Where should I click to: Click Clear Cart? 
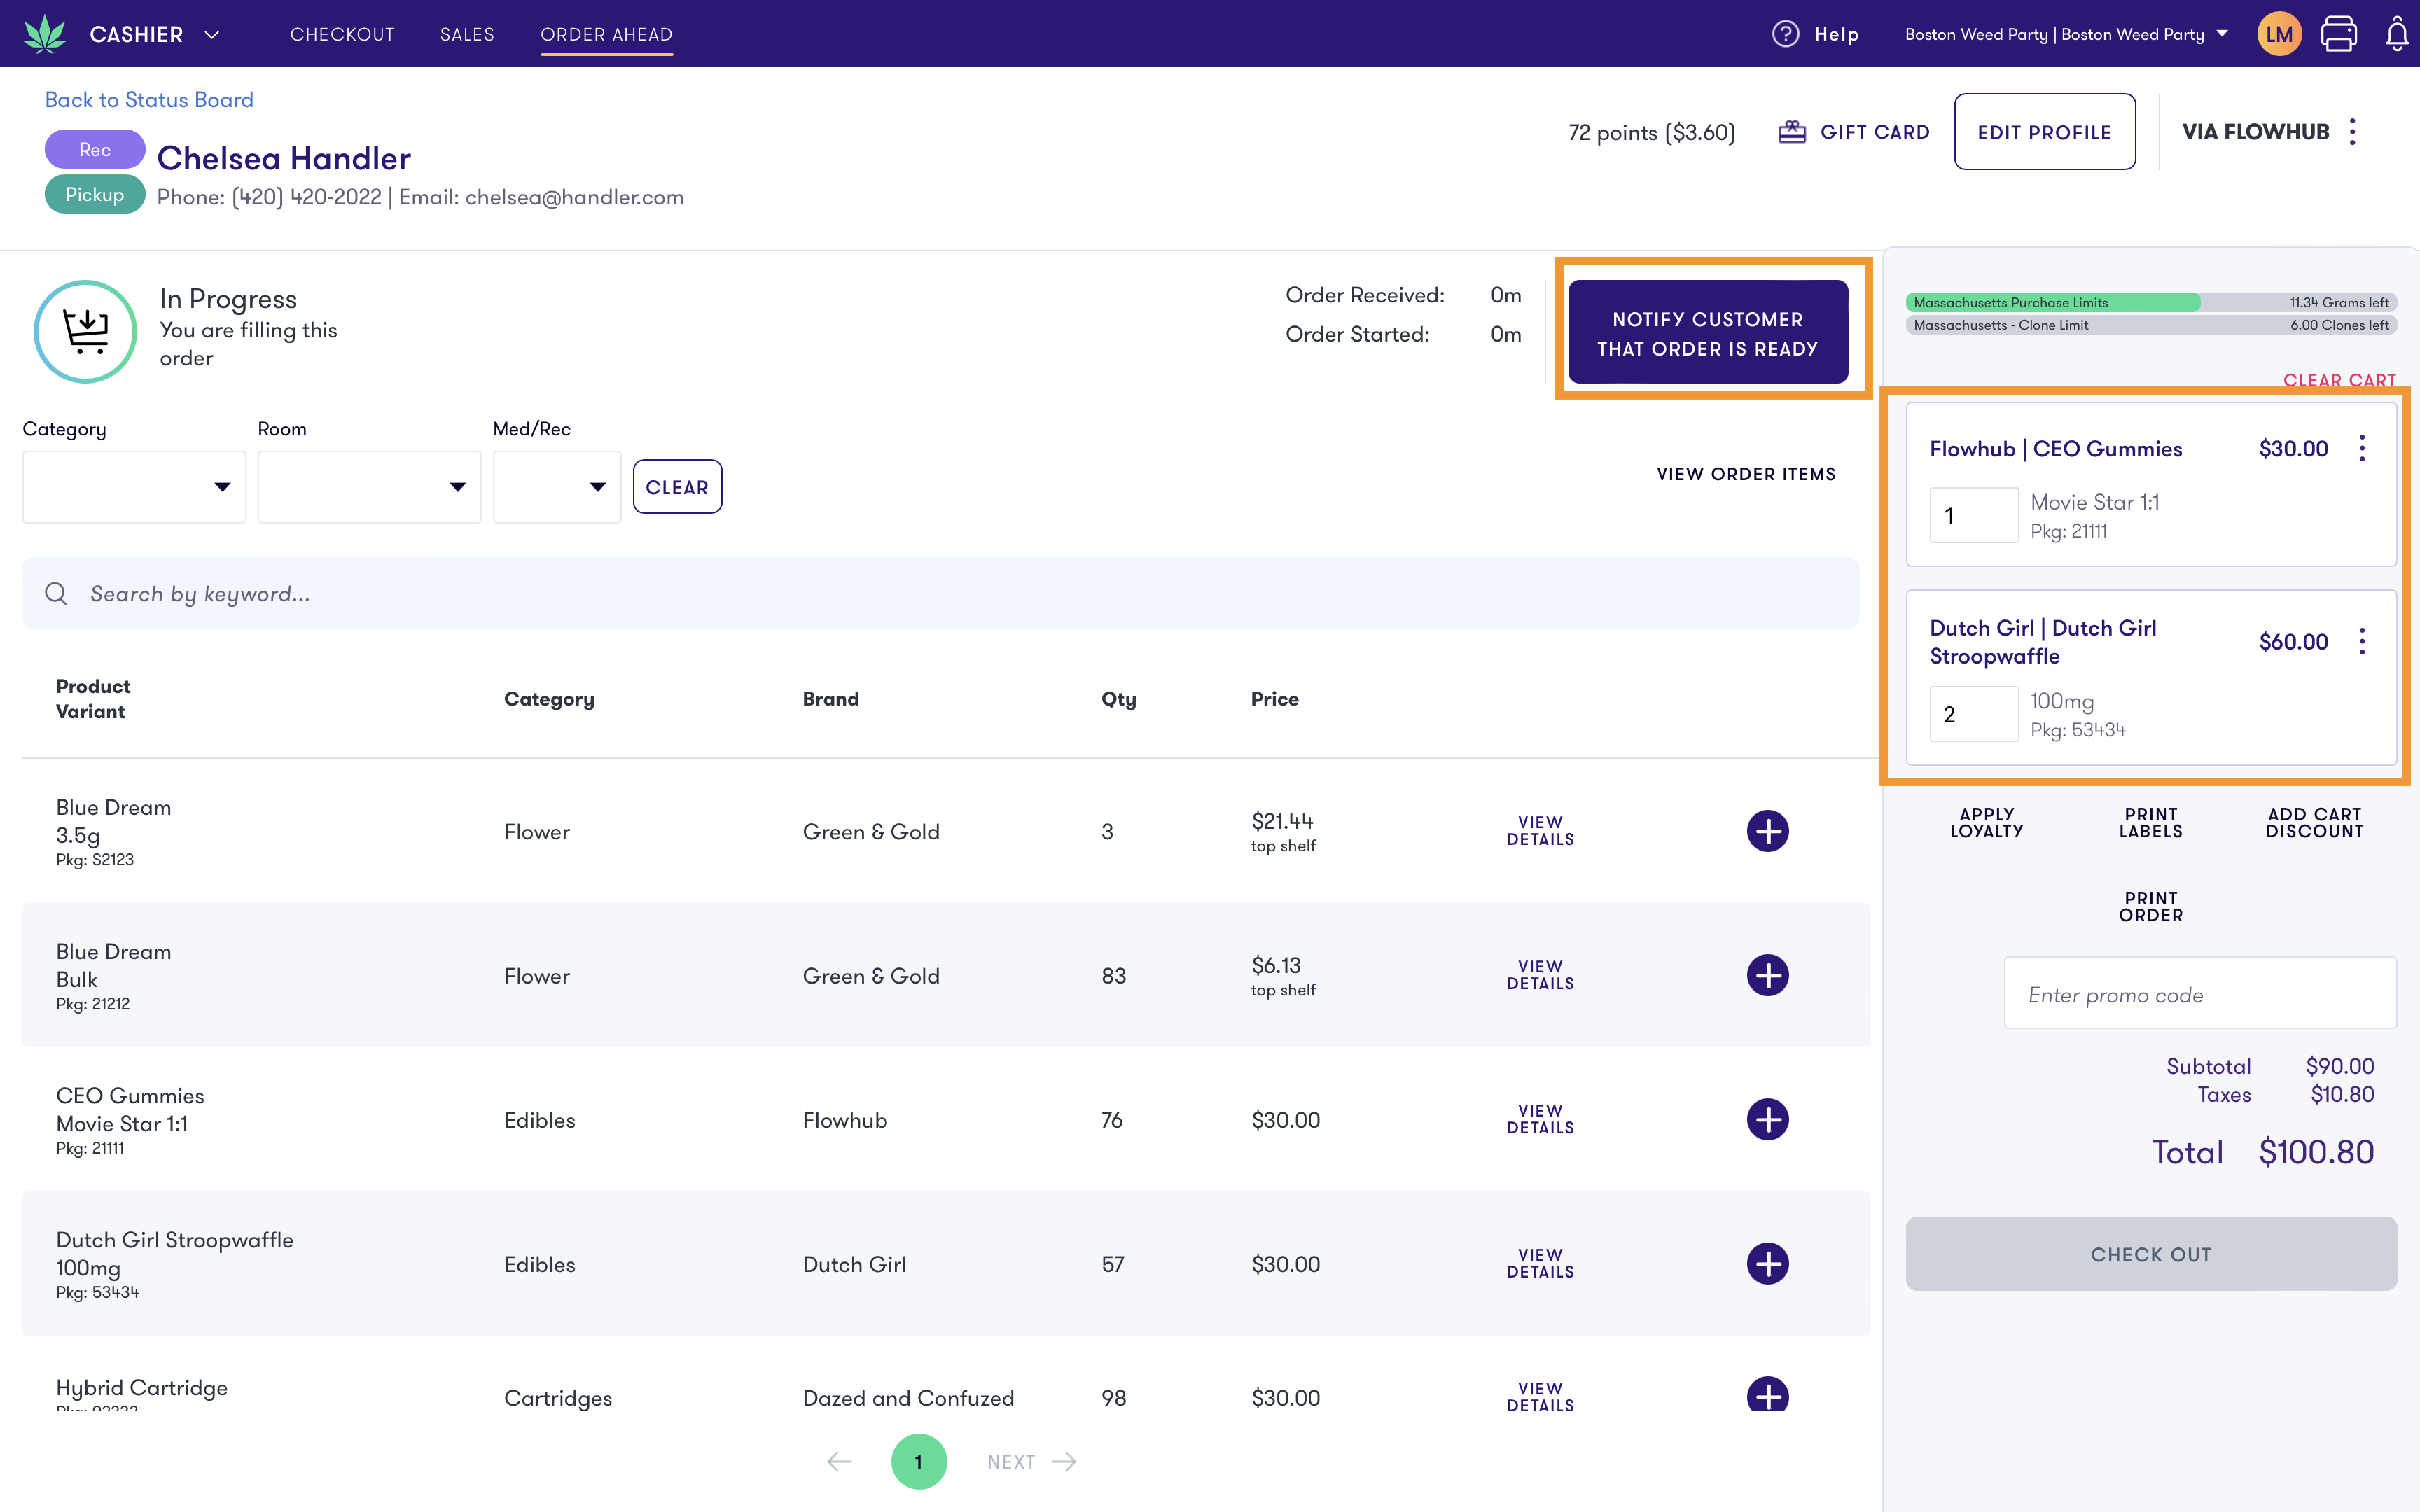(x=2339, y=380)
